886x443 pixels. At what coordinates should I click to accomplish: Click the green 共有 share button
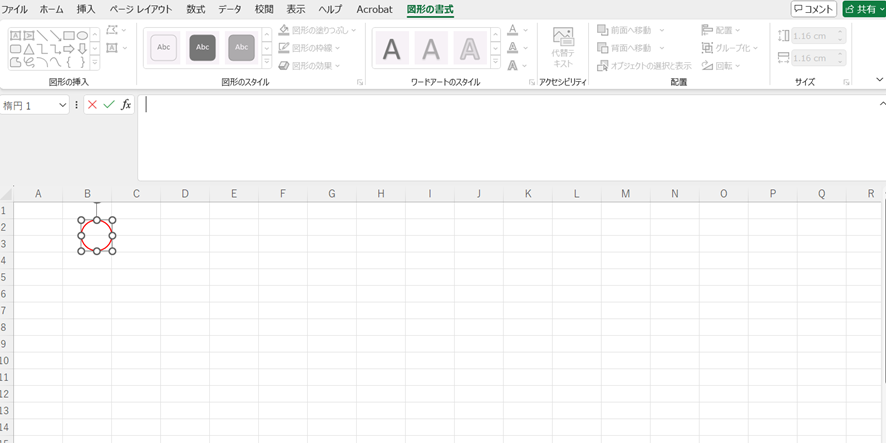point(863,9)
